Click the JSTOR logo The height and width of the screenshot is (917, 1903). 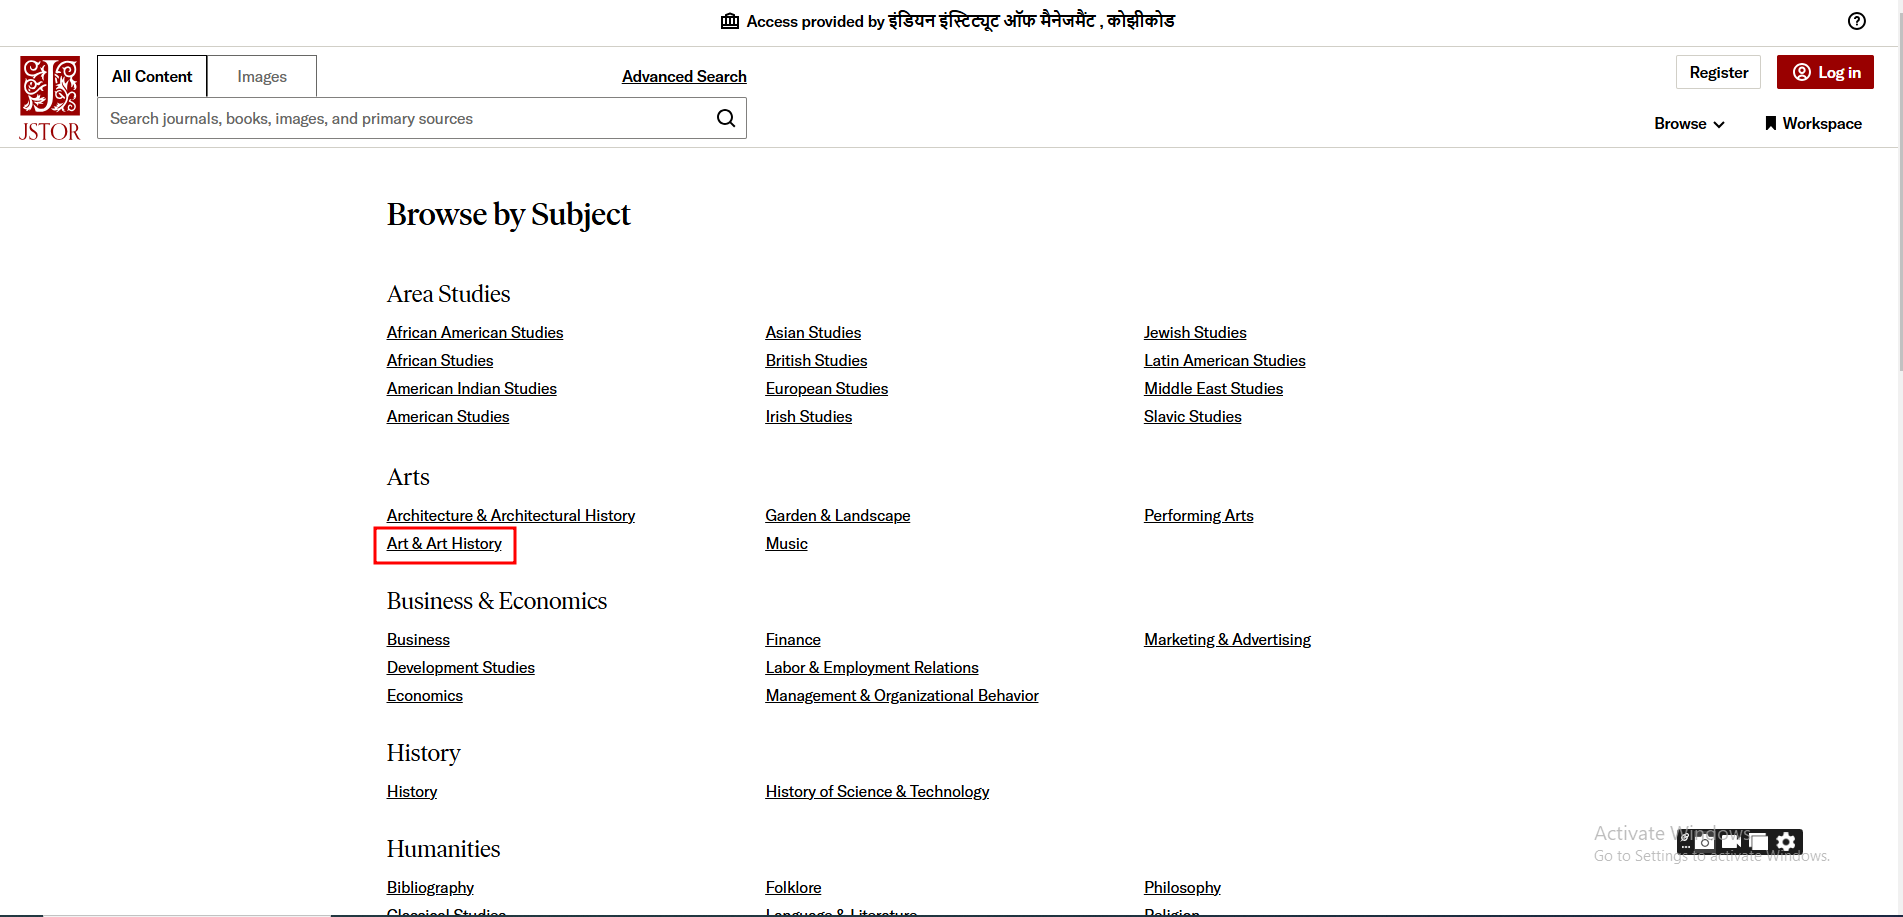[x=49, y=98]
